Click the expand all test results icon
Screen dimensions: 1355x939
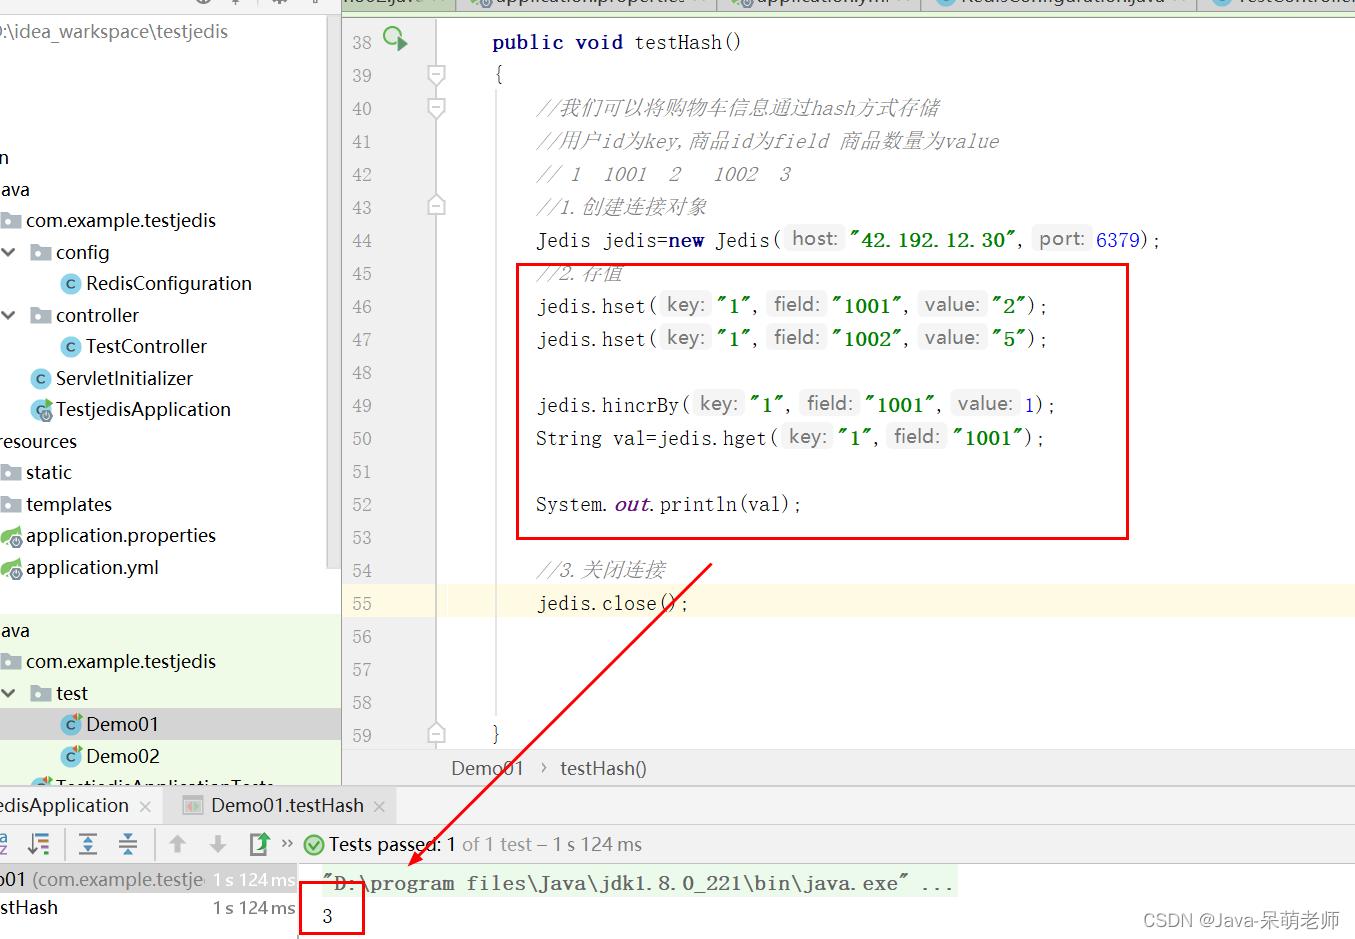(88, 844)
